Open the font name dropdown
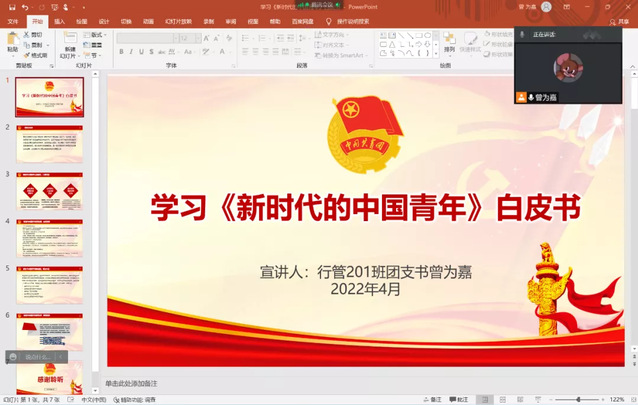 click(x=176, y=38)
